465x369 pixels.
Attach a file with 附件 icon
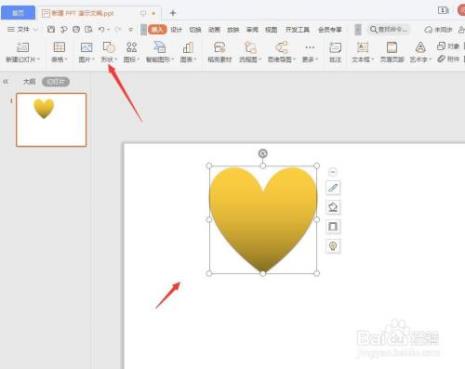pos(448,59)
